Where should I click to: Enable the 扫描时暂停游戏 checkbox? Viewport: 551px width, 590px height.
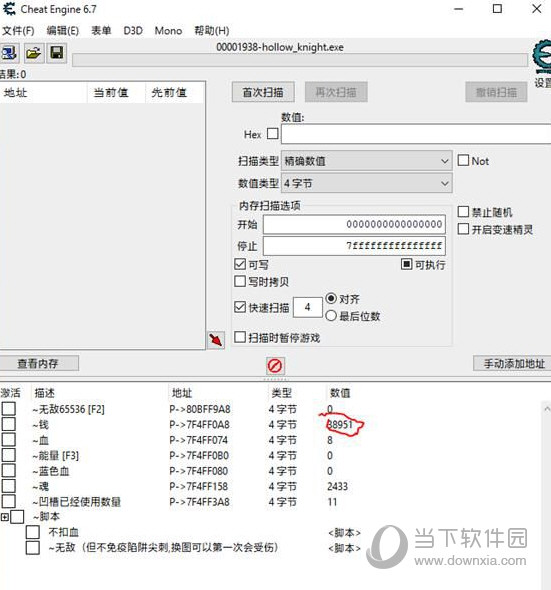click(240, 337)
